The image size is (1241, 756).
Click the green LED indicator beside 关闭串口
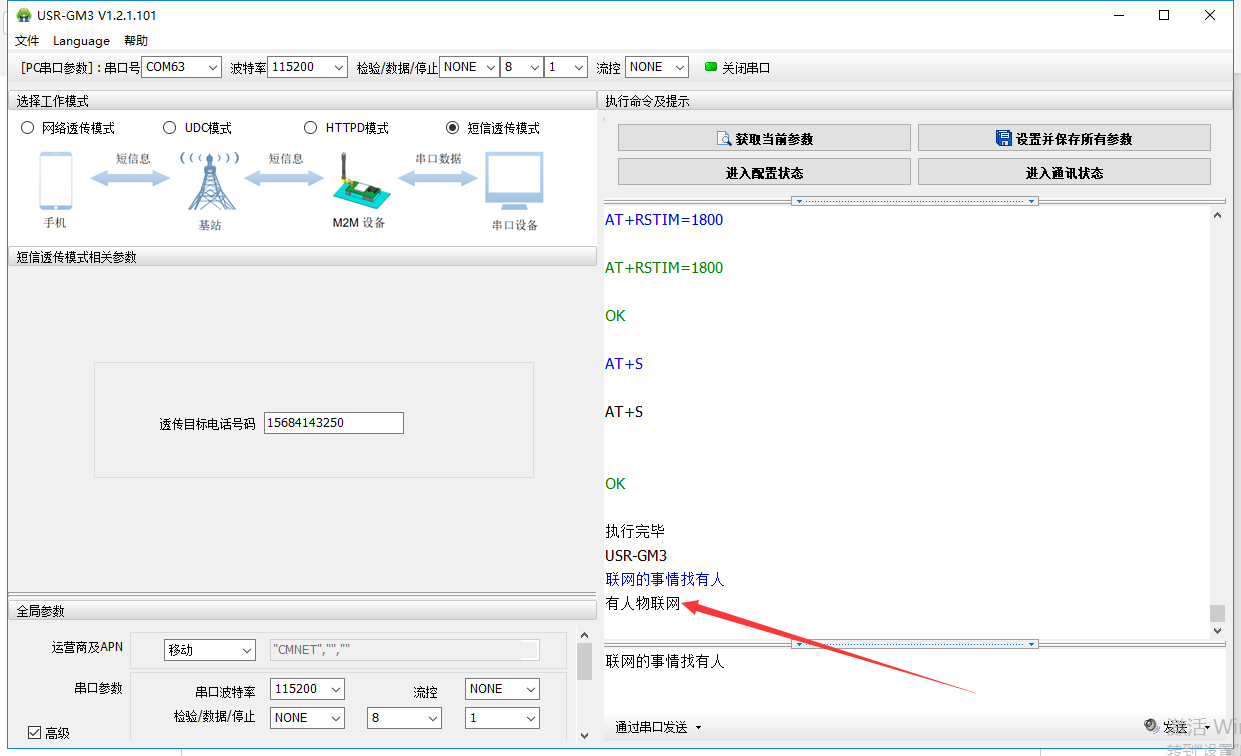click(711, 67)
